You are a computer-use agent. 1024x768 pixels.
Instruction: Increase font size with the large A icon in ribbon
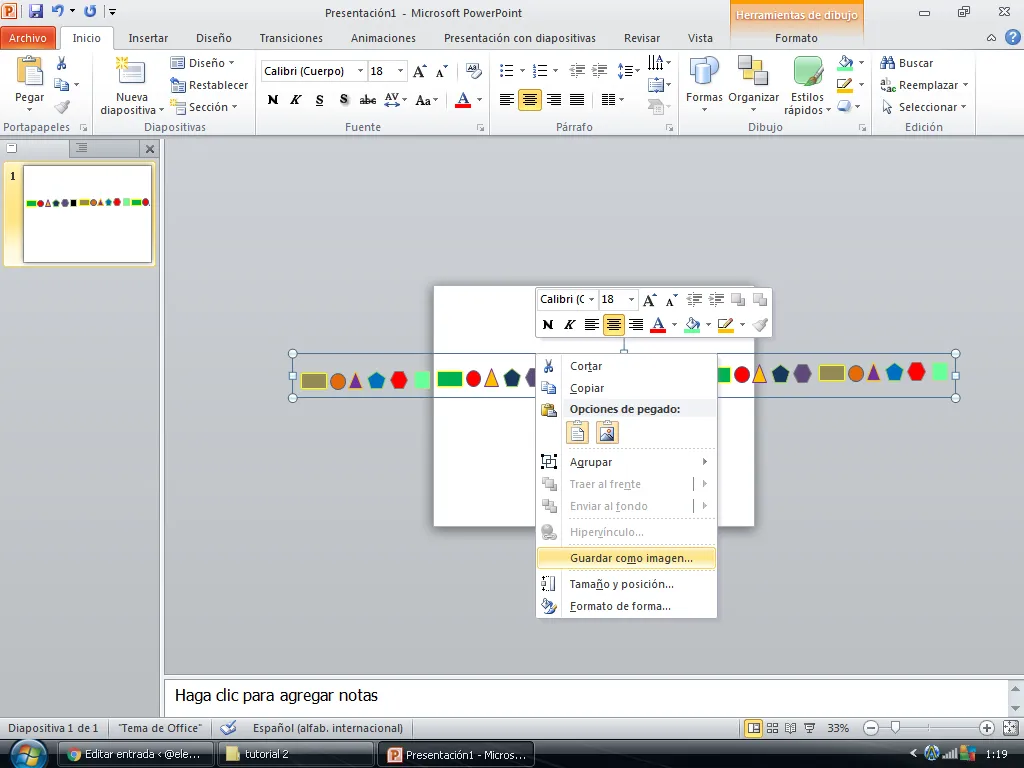[420, 71]
